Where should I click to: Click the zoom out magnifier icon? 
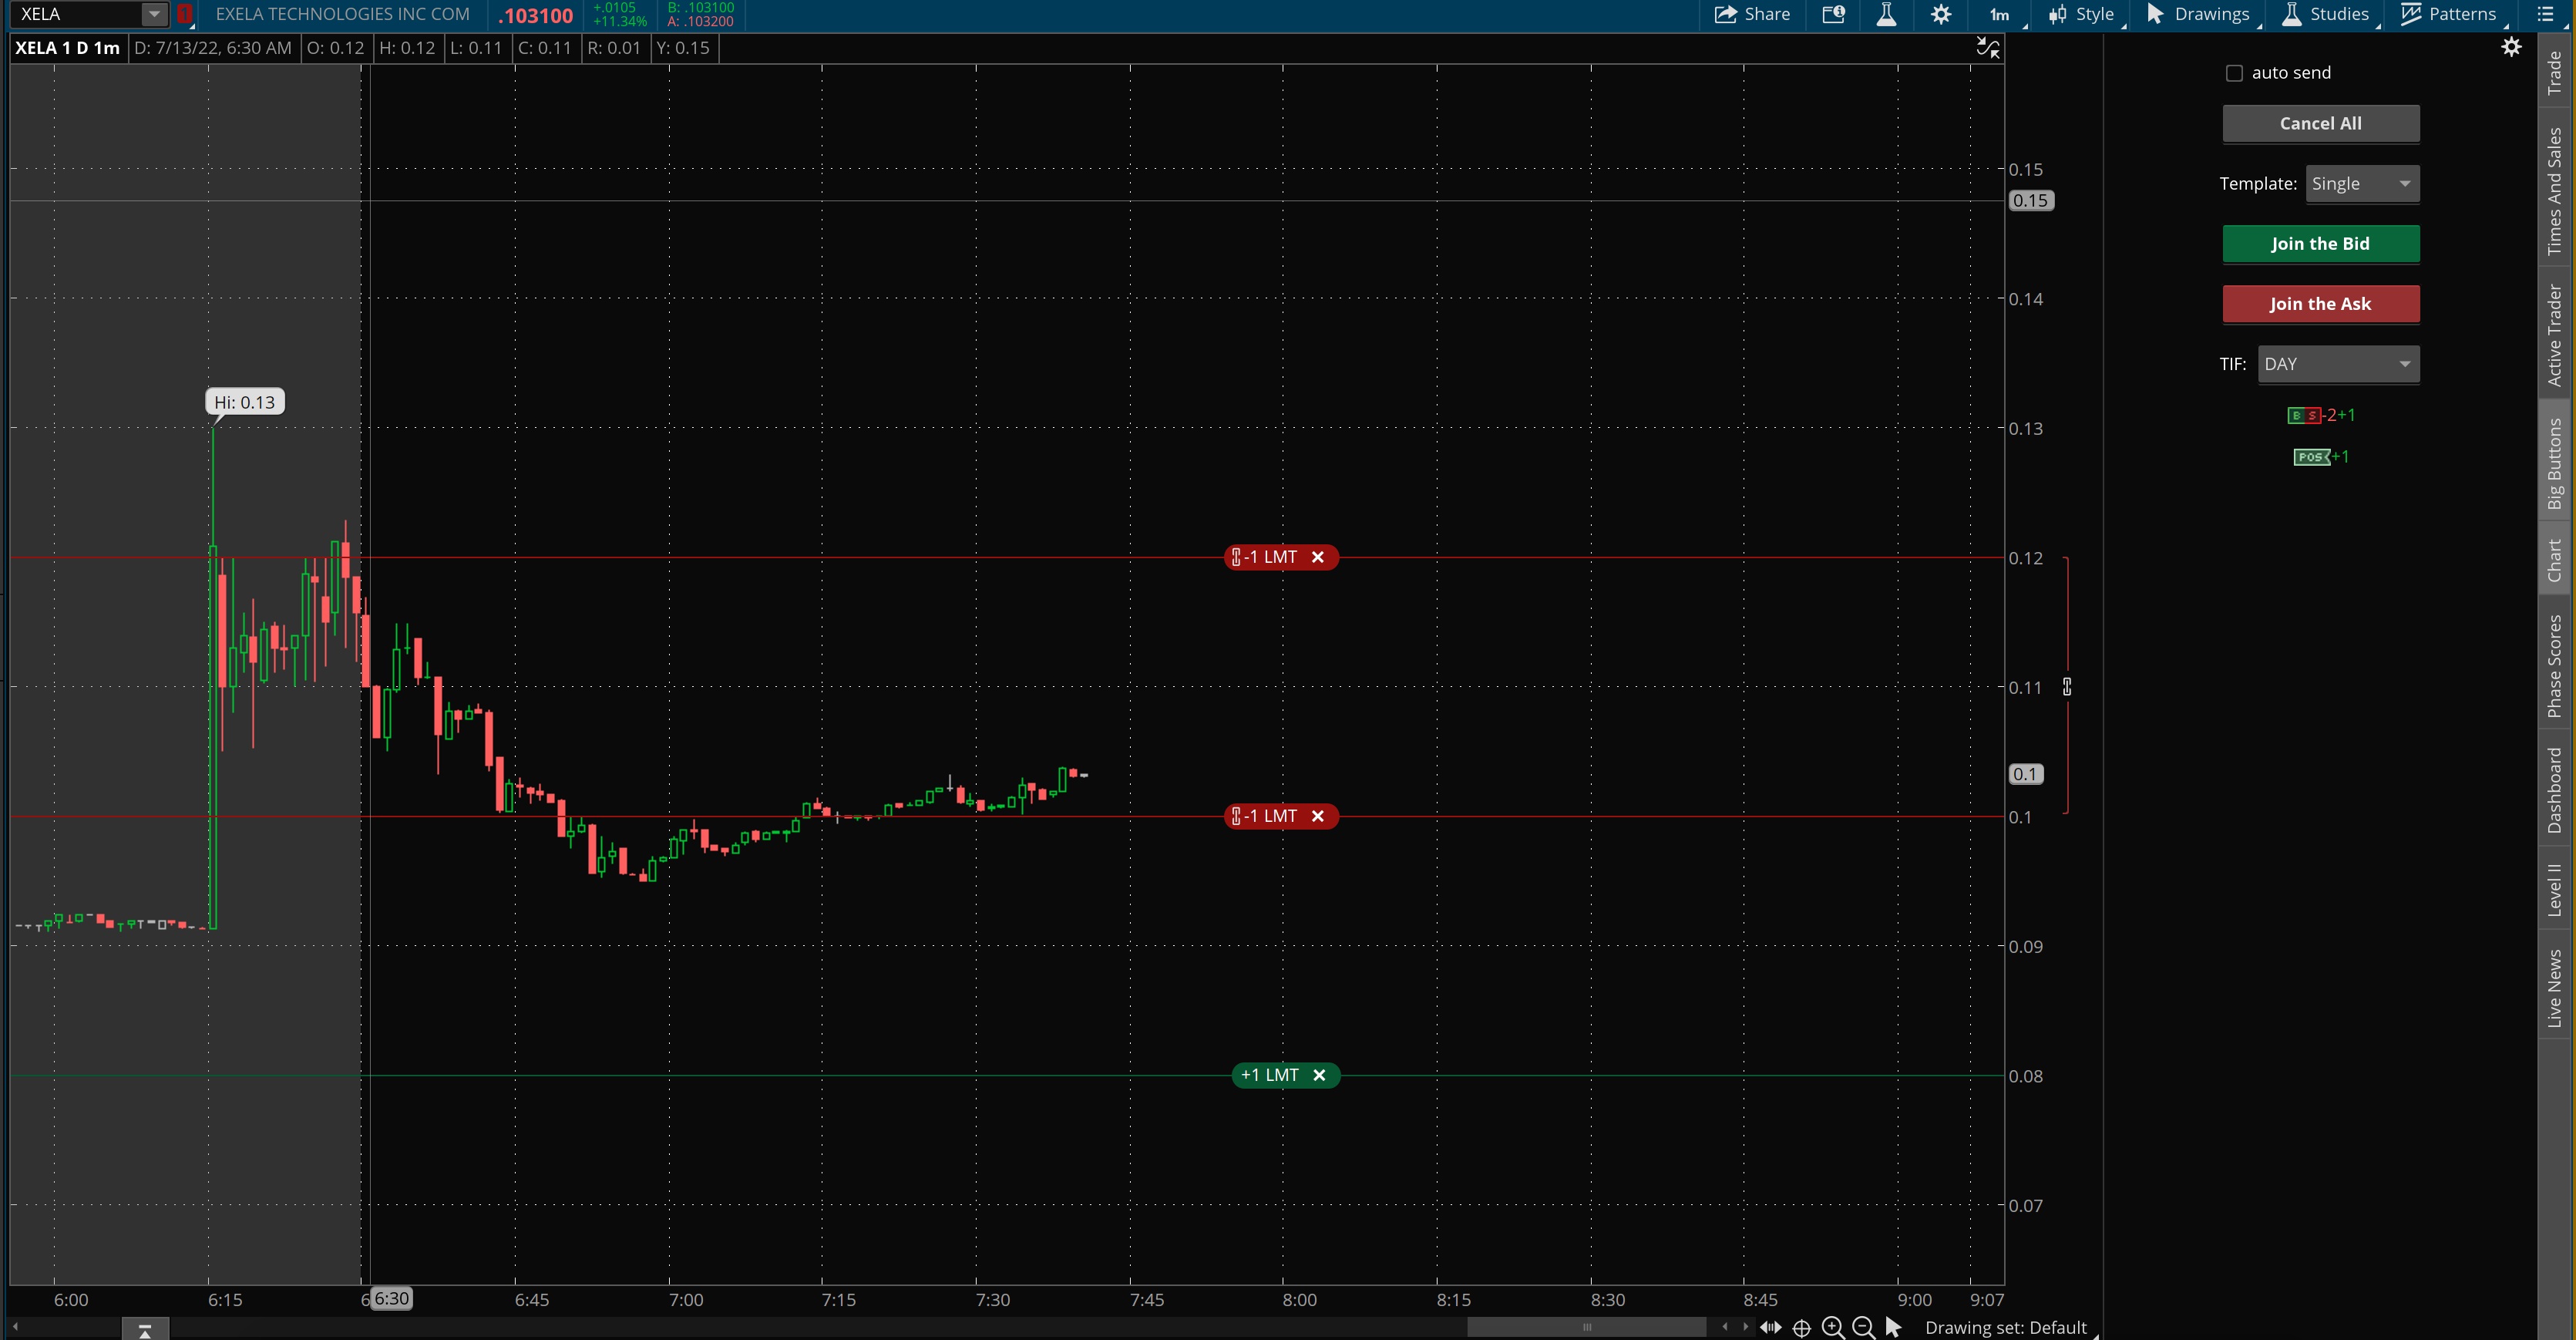click(1863, 1327)
